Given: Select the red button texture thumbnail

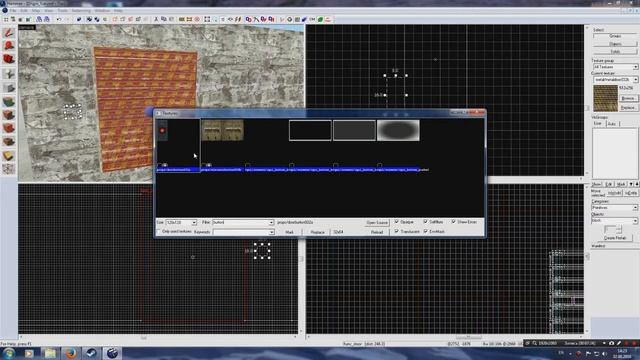Looking at the screenshot, I should coord(162,131).
